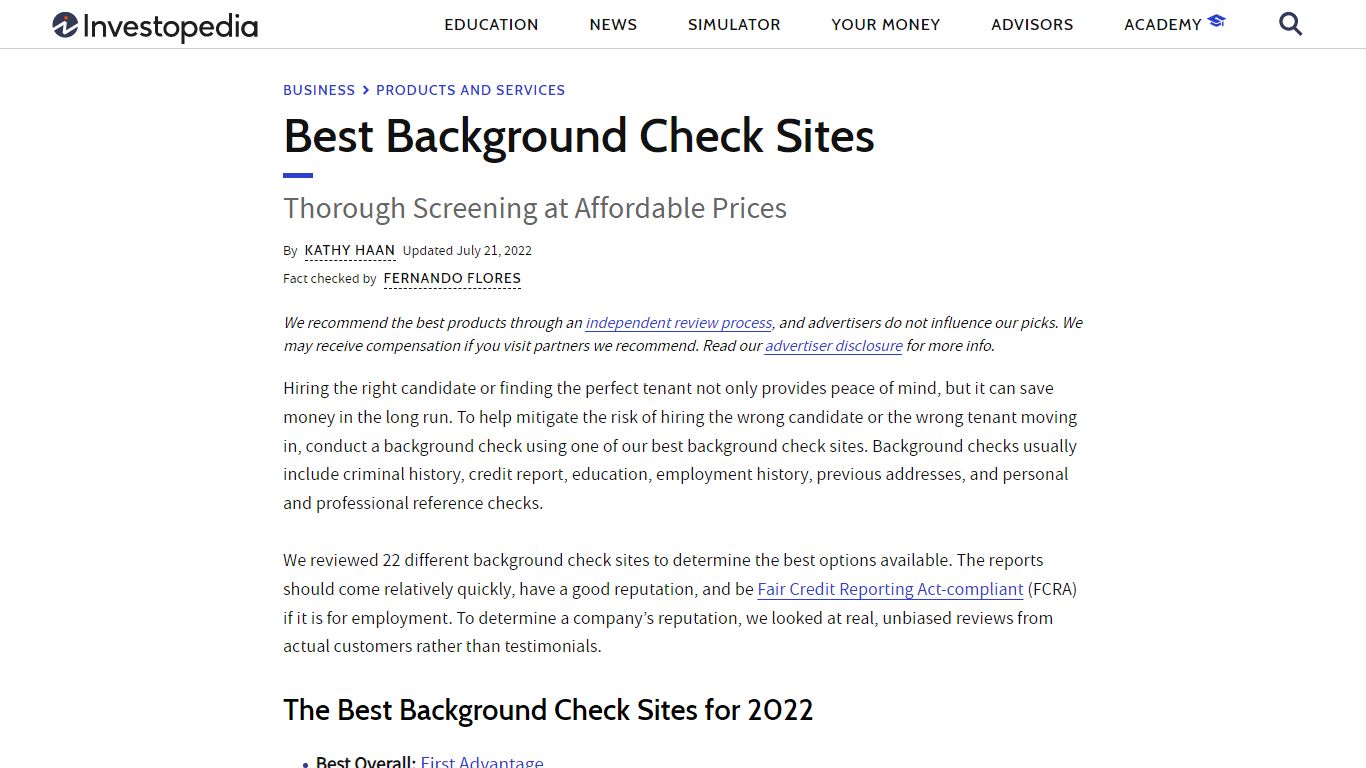Open the independent review process link
The height and width of the screenshot is (768, 1366).
[x=679, y=323]
